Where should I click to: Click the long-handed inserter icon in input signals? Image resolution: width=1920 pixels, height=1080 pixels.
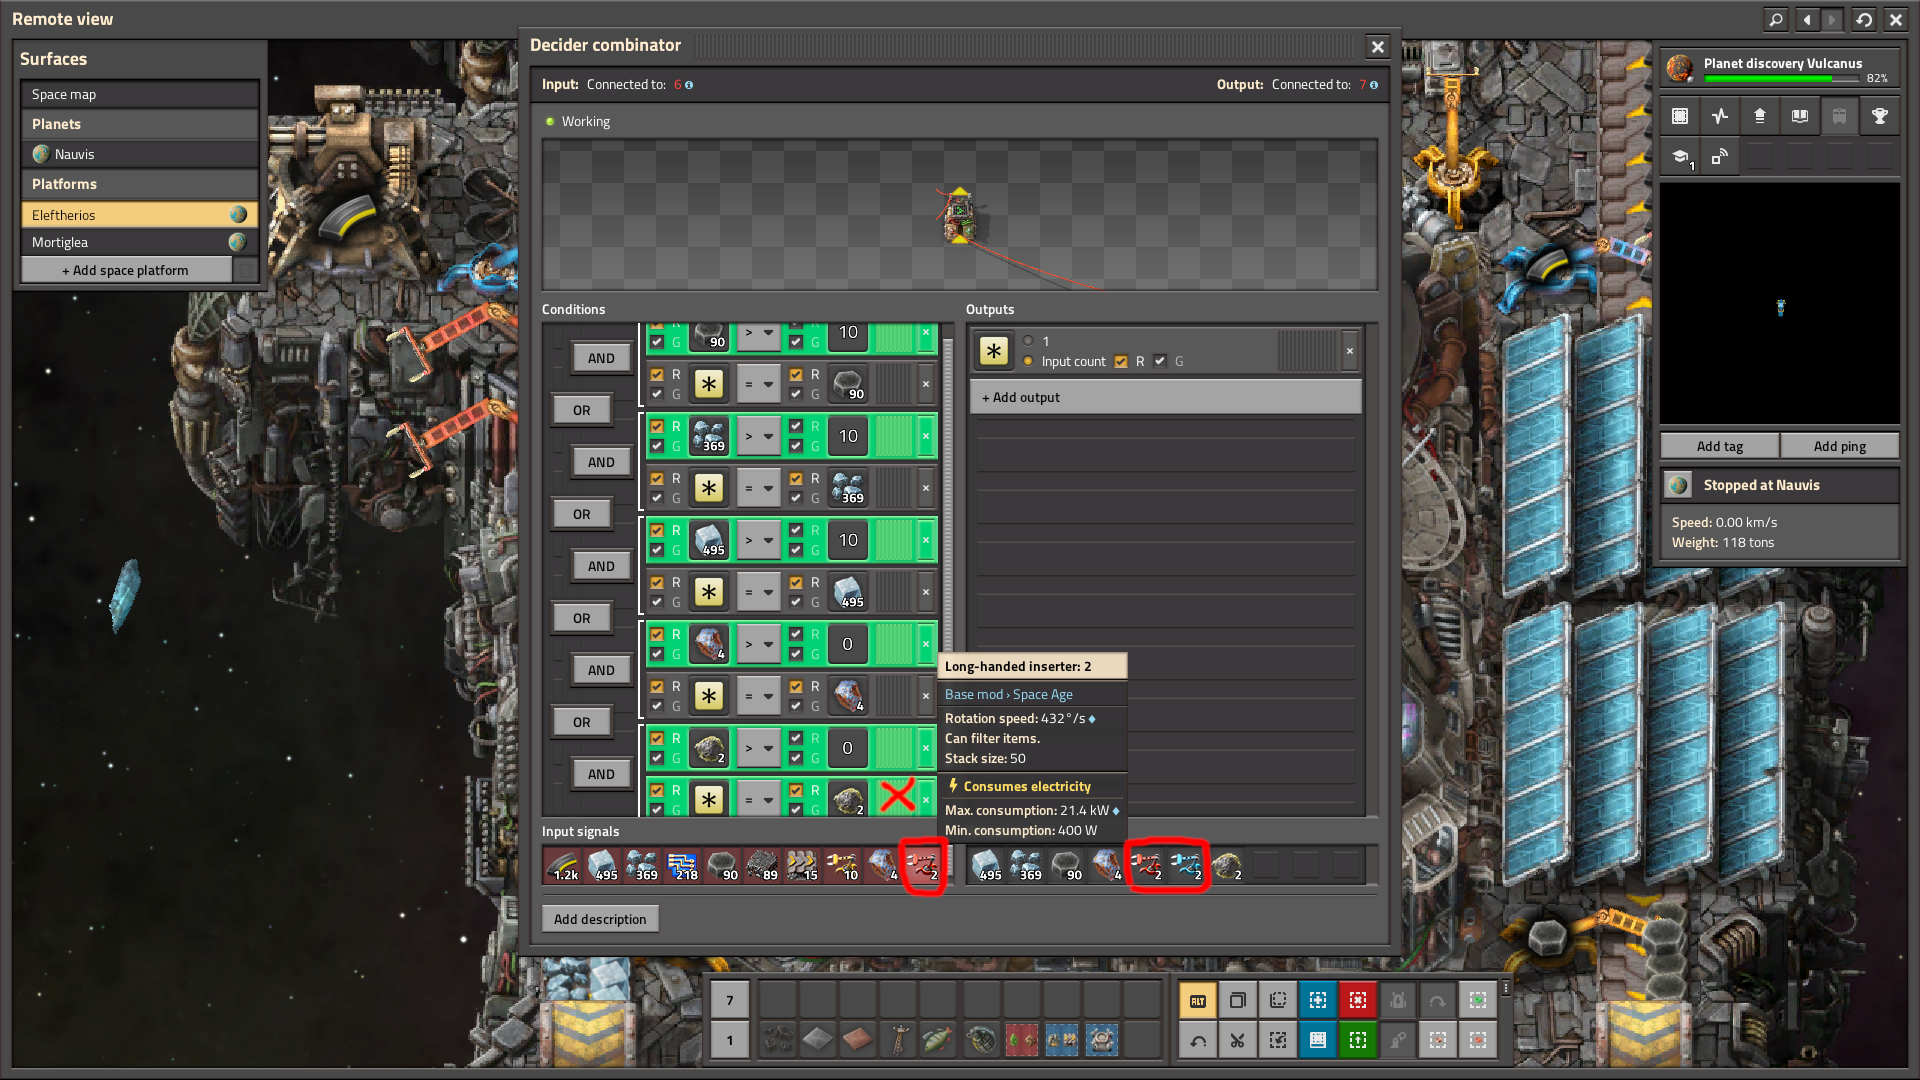[923, 866]
